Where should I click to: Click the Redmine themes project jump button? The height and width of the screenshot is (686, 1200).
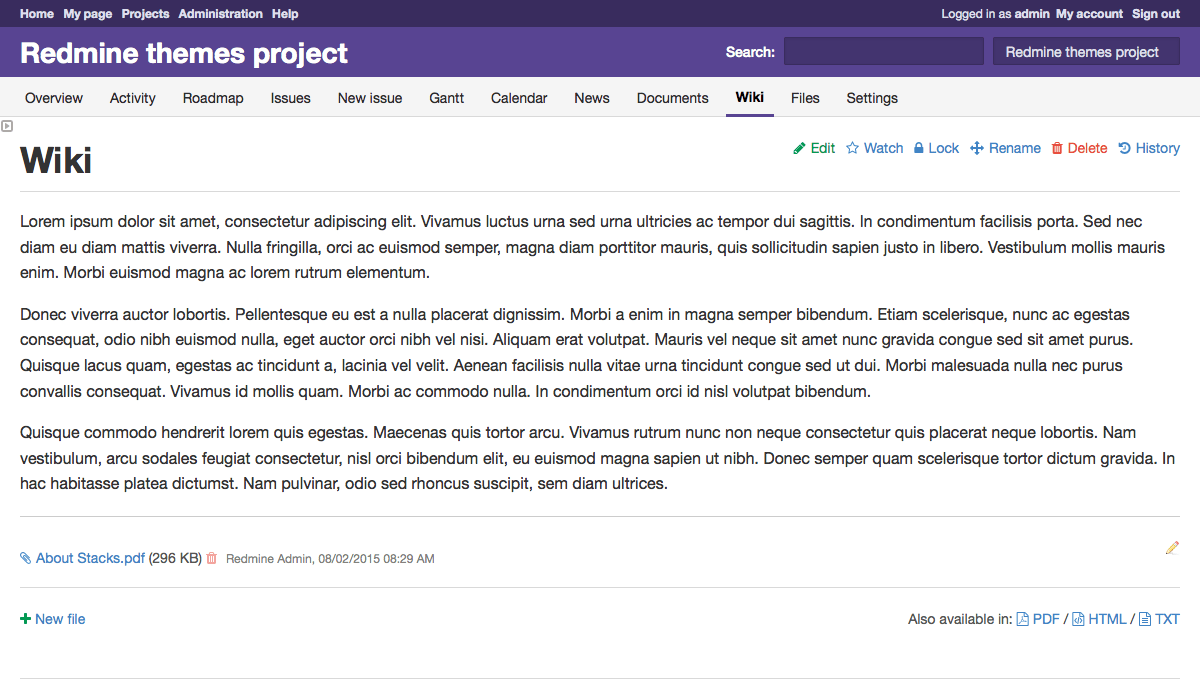pos(1086,51)
